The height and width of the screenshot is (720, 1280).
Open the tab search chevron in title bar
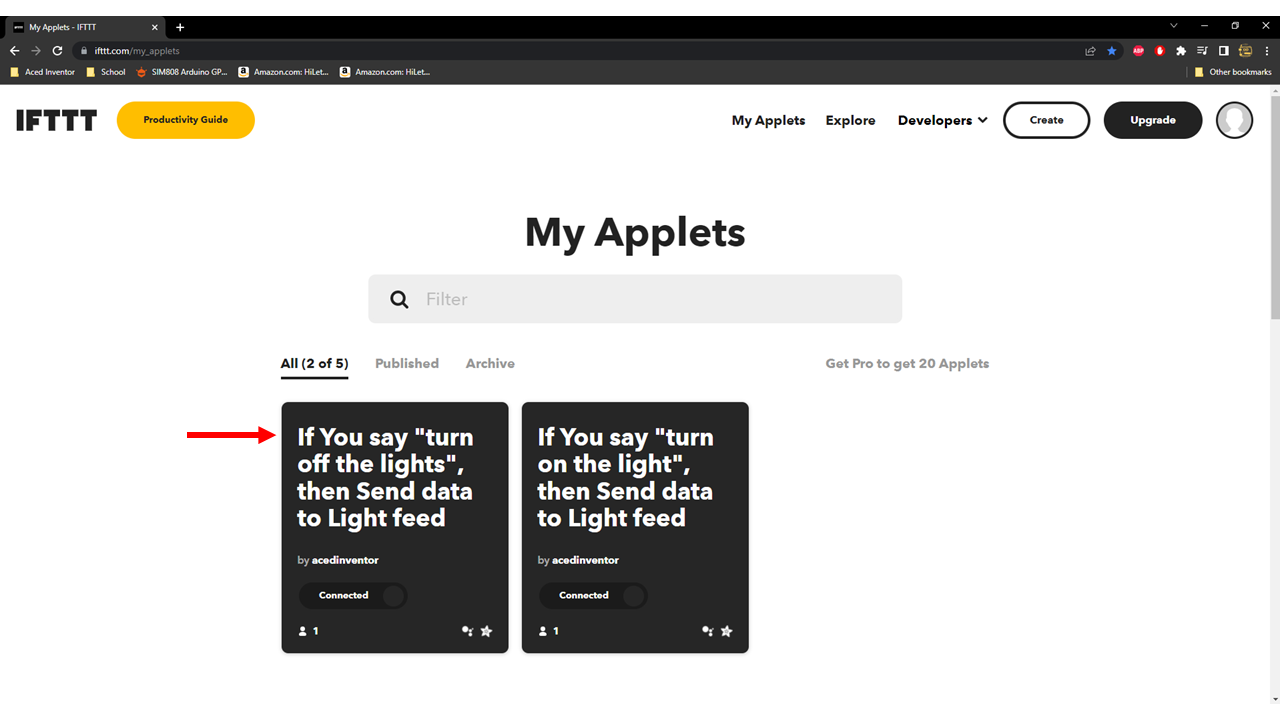[1173, 26]
